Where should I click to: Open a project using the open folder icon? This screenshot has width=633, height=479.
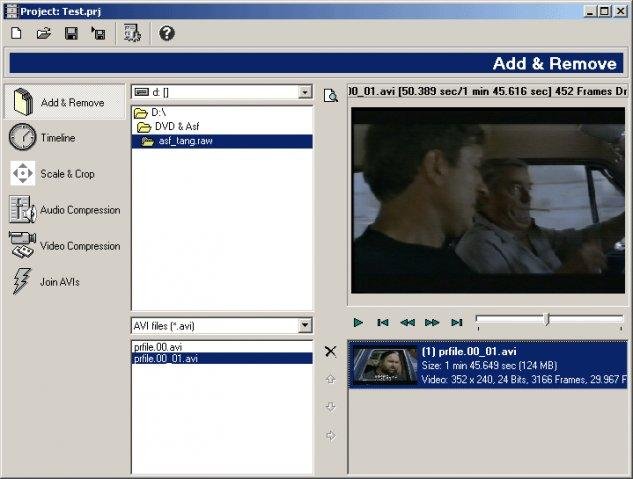point(44,33)
